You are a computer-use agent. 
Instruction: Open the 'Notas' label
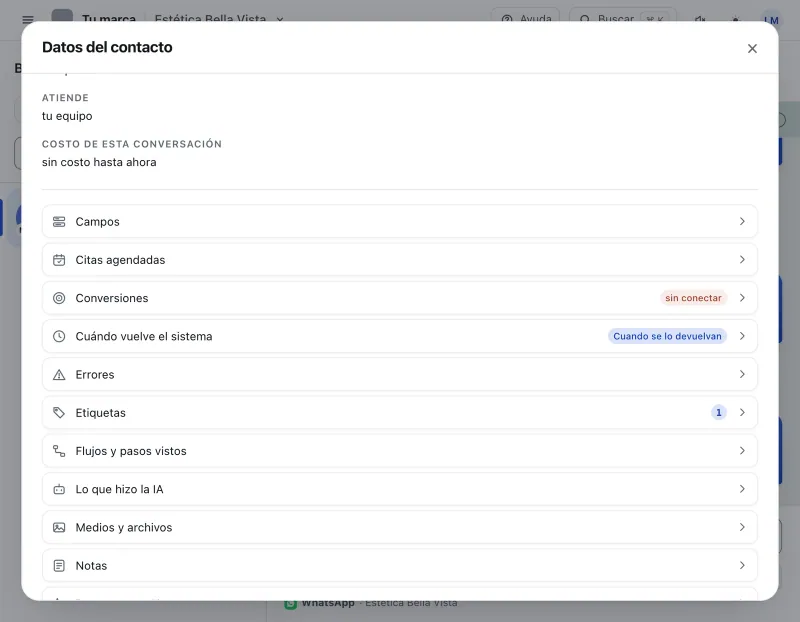click(91, 566)
